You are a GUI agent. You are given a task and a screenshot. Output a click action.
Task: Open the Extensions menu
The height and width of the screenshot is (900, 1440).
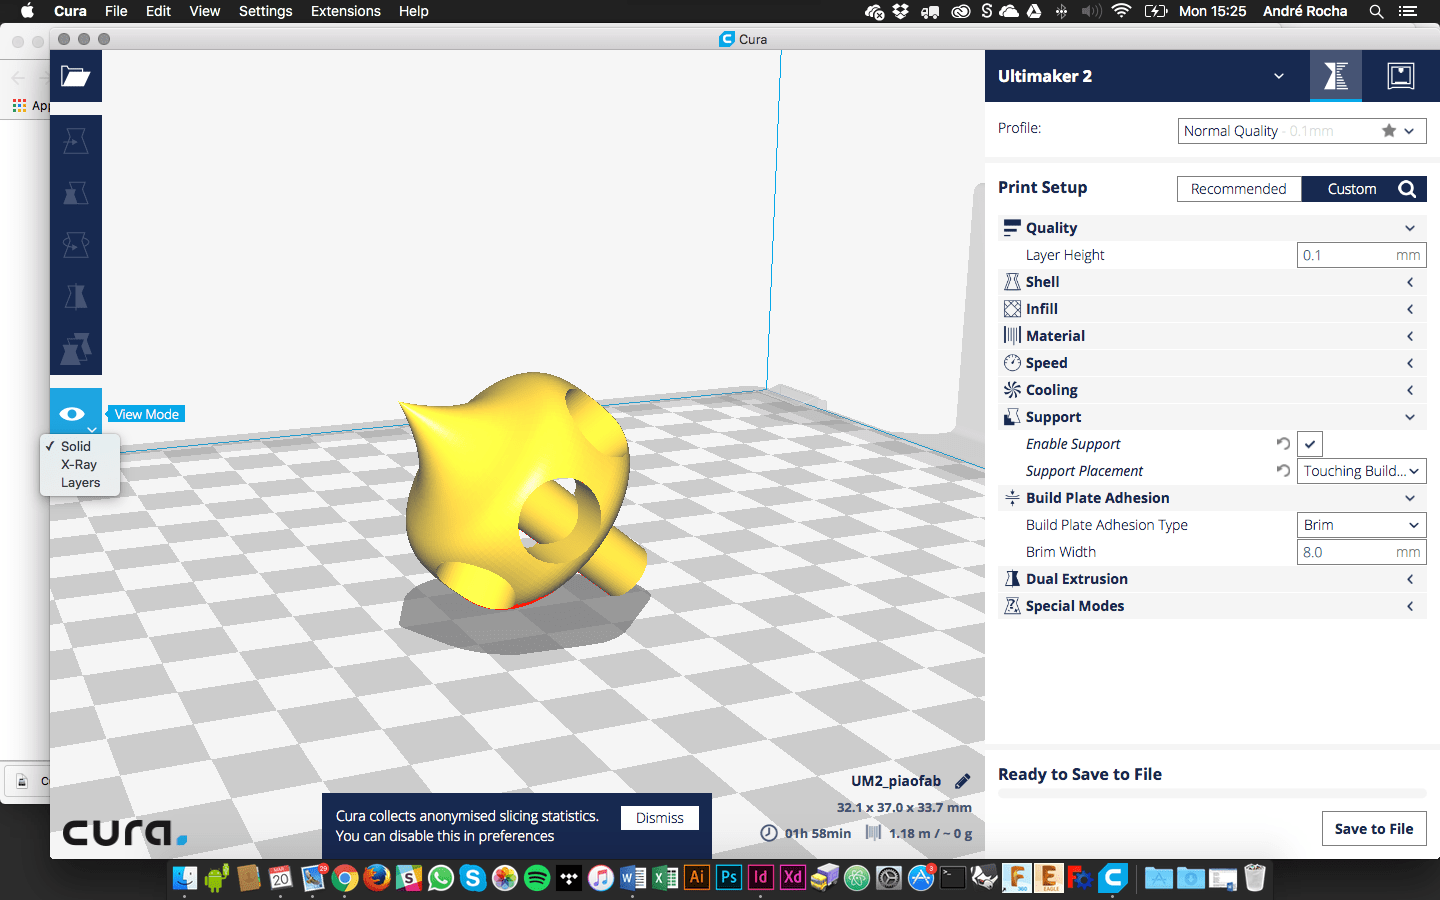[x=345, y=11]
